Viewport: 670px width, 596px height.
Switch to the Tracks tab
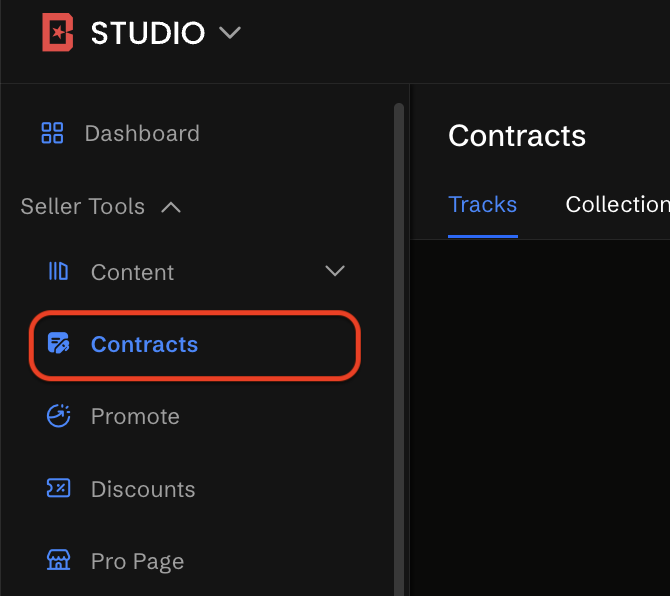[482, 205]
